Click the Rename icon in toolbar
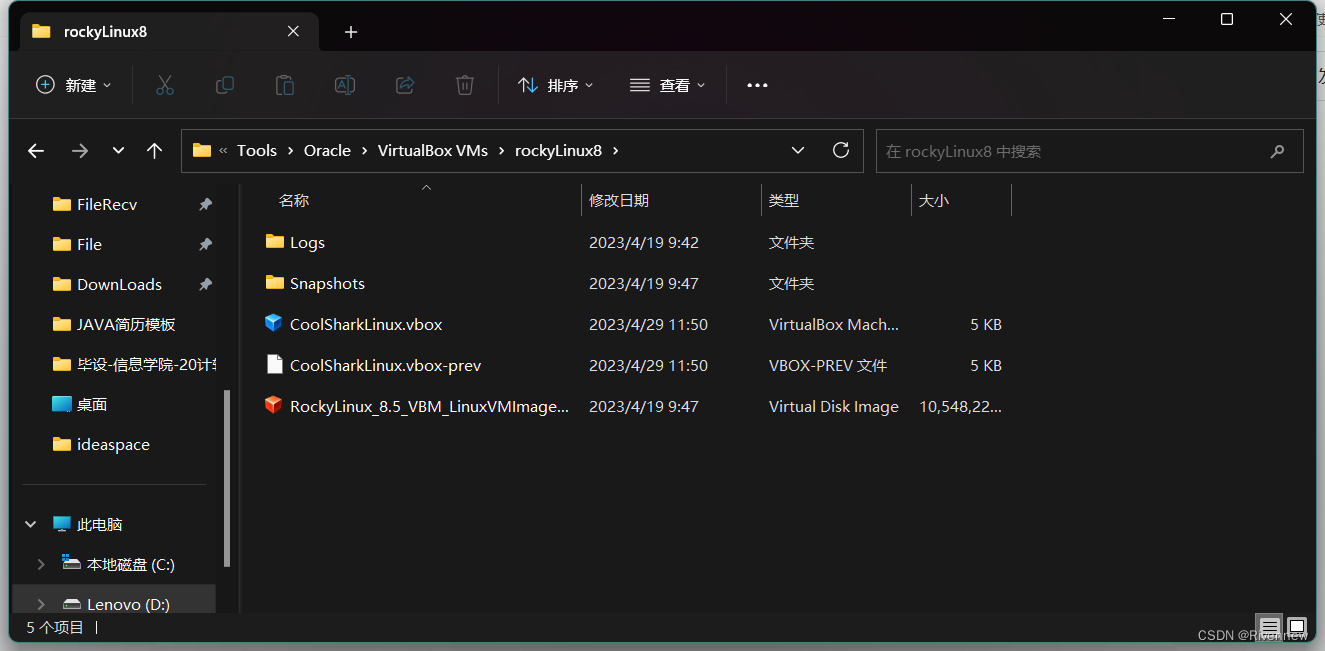Image resolution: width=1325 pixels, height=651 pixels. click(345, 85)
